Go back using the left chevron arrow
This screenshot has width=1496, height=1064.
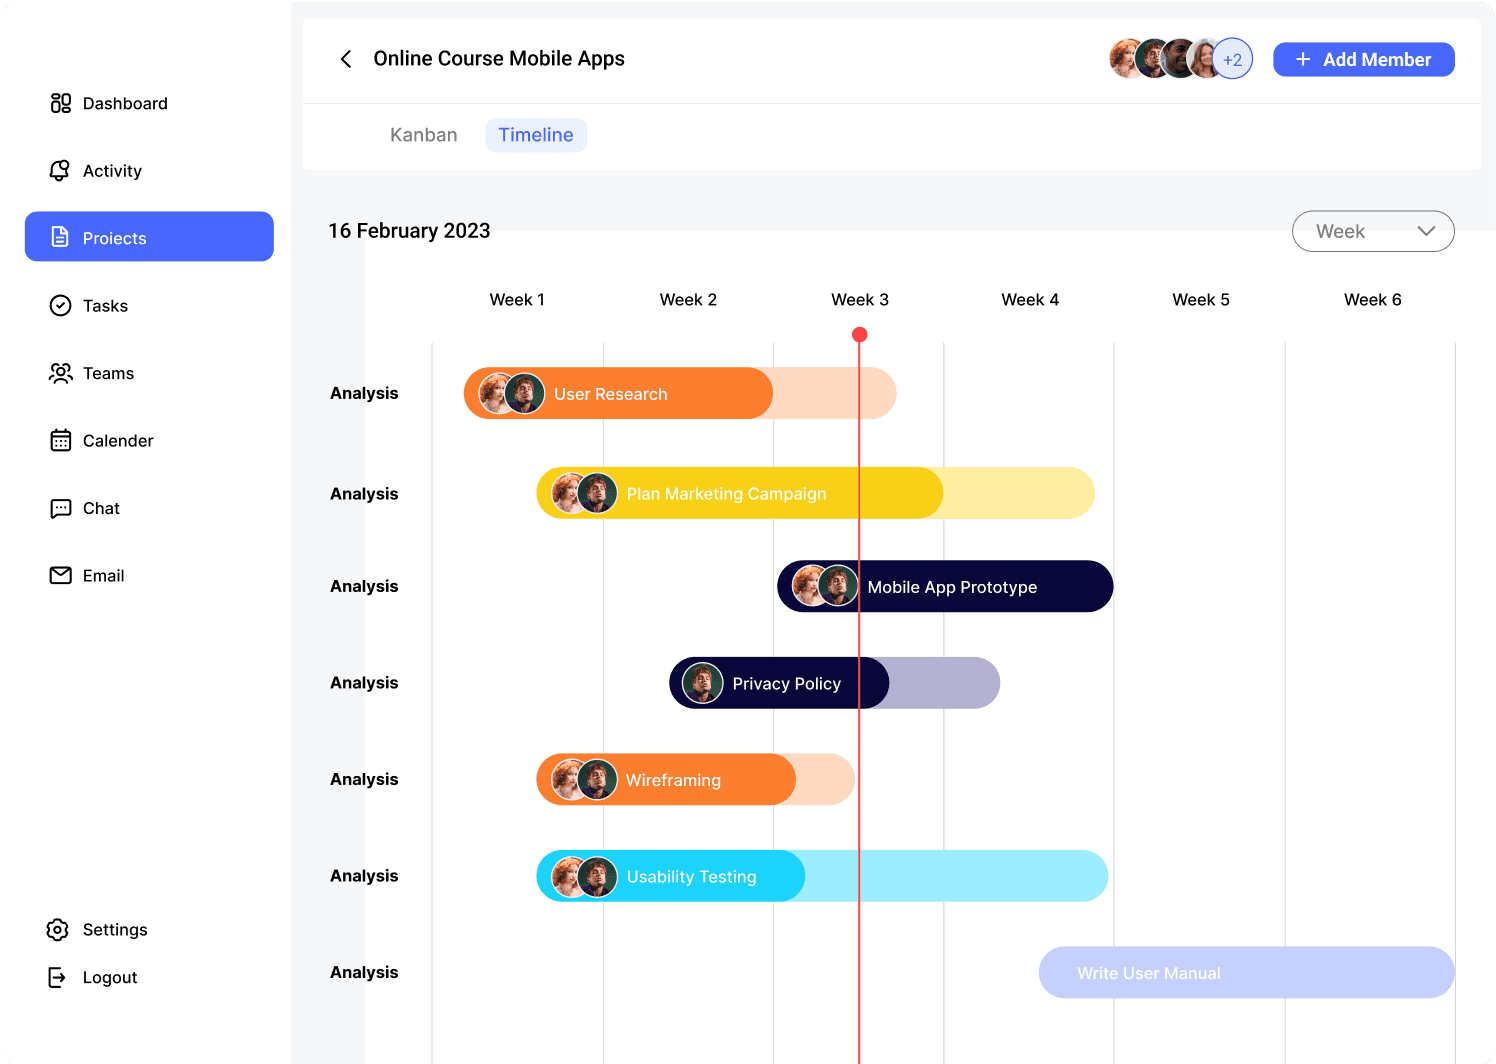346,59
